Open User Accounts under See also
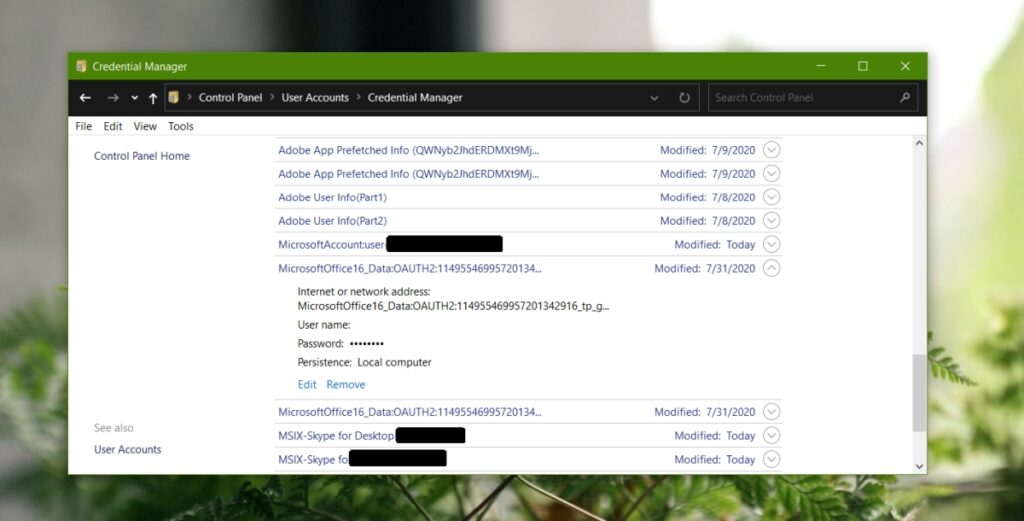The height and width of the screenshot is (521, 1024). pos(127,449)
